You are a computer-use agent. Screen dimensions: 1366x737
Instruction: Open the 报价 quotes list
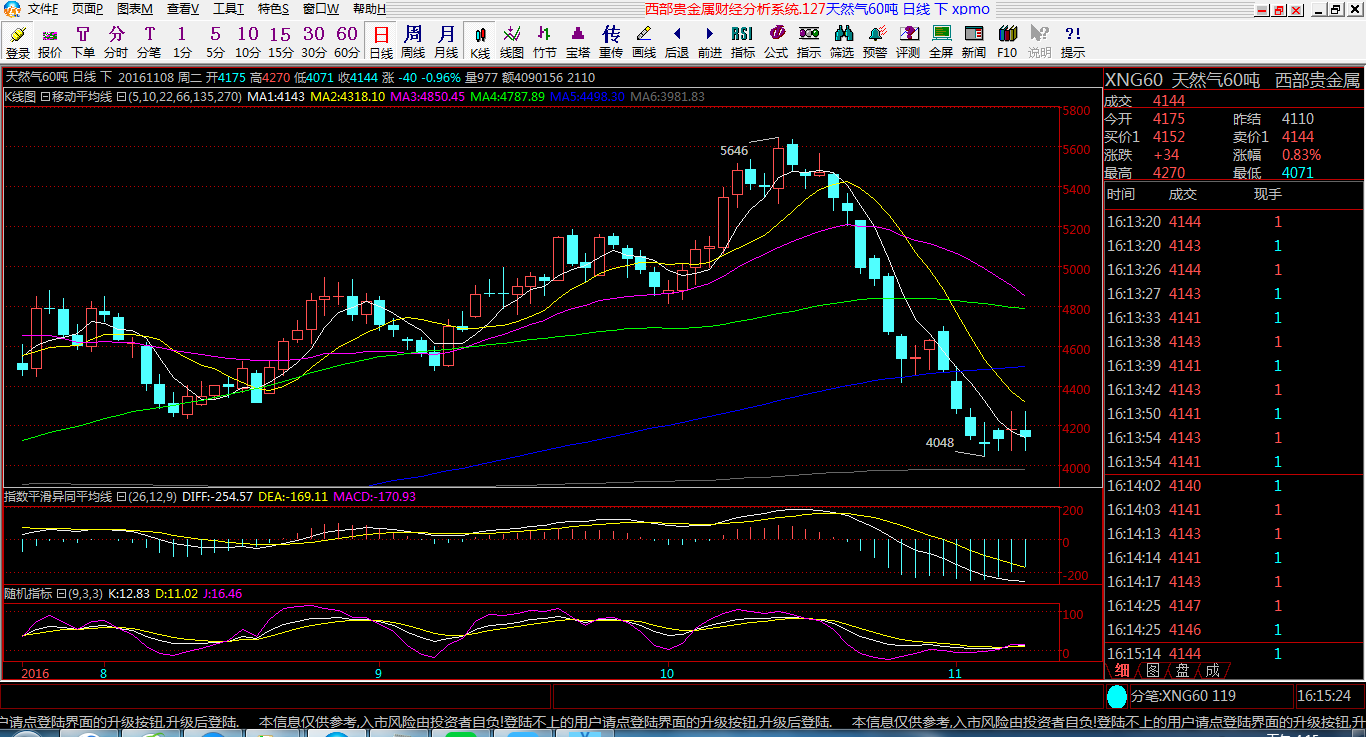point(50,42)
